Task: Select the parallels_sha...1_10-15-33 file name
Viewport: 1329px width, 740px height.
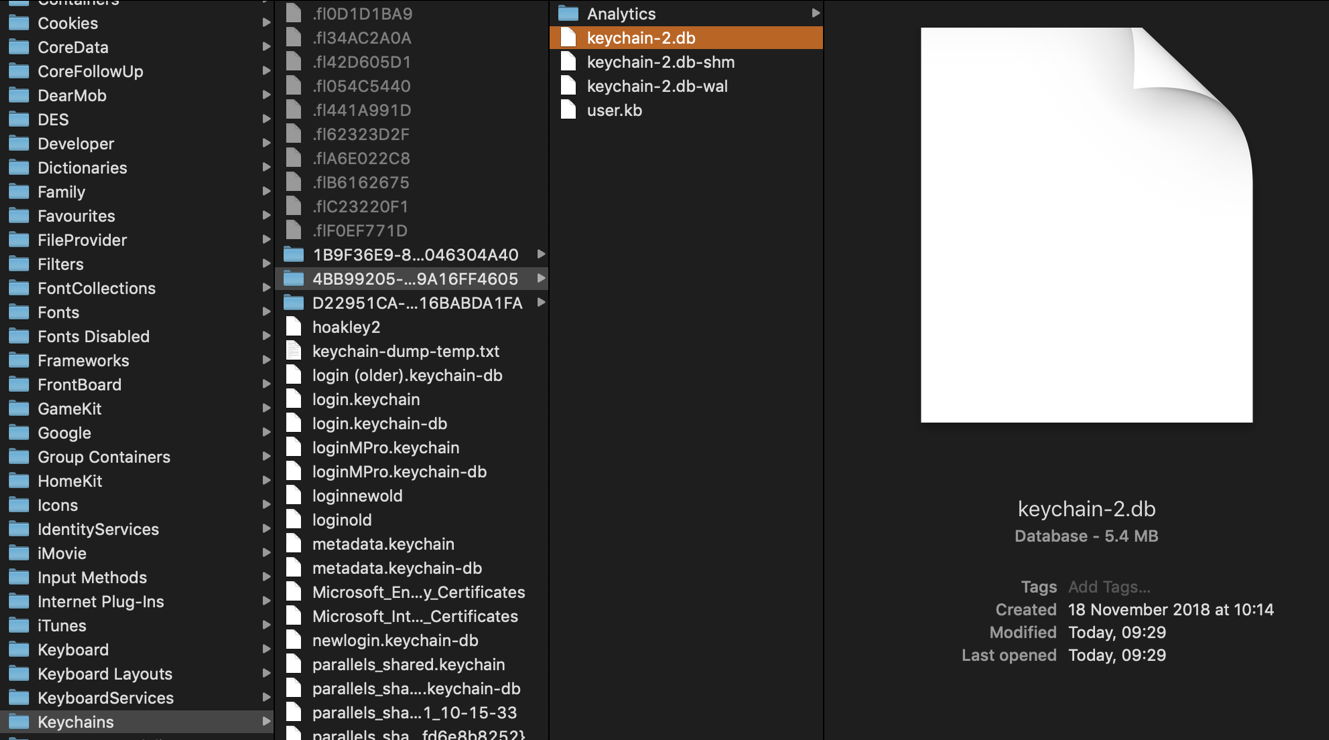Action: pyautogui.click(x=414, y=713)
